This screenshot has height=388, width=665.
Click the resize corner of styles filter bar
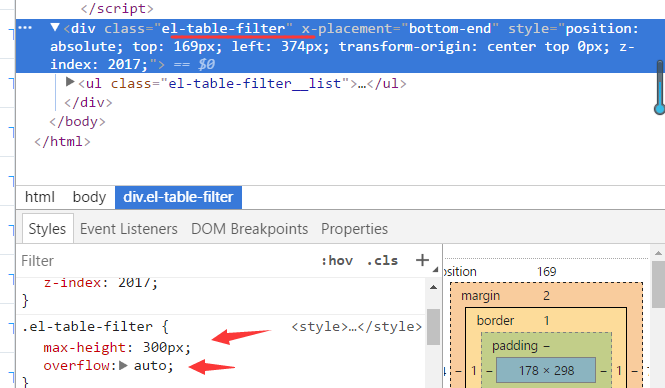pyautogui.click(x=436, y=270)
